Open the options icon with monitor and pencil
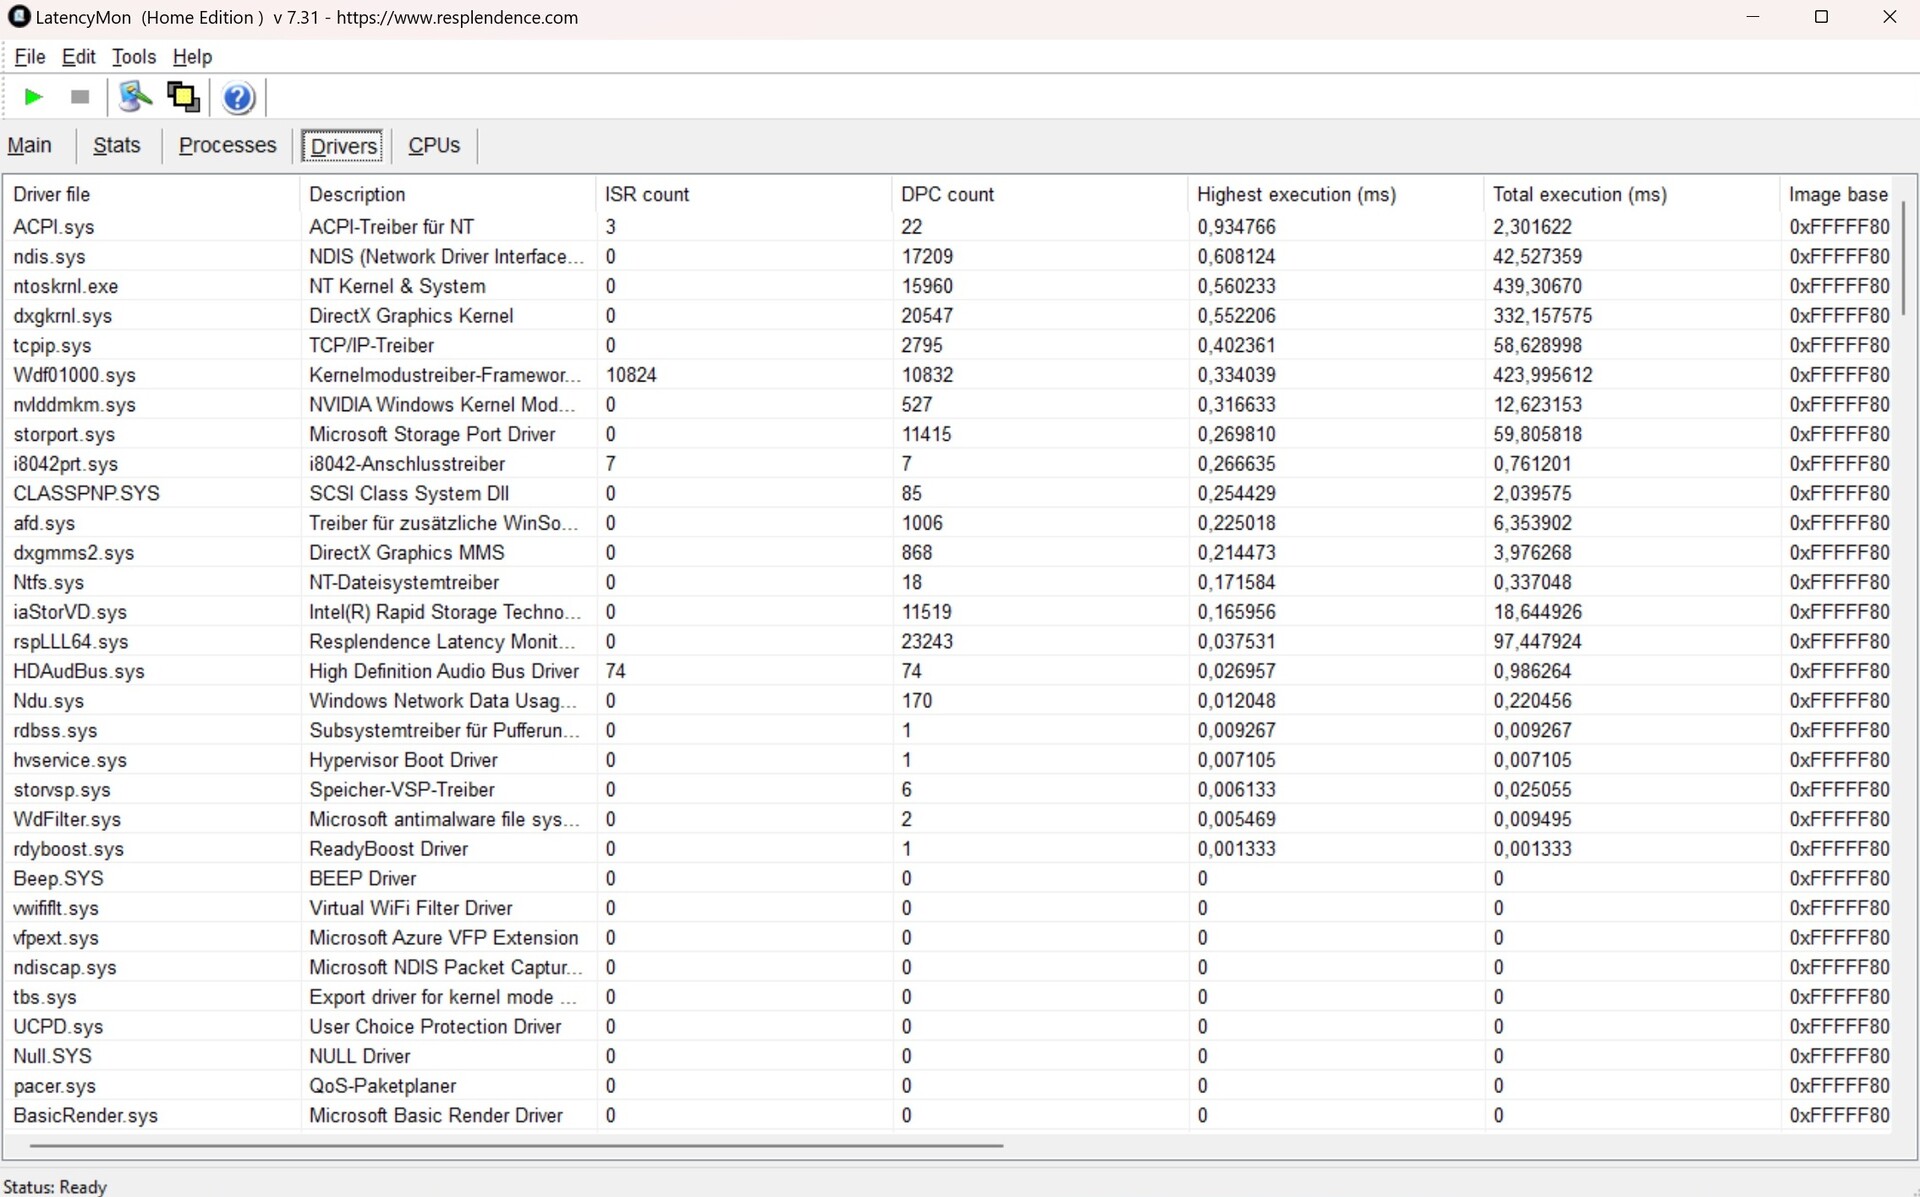 tap(135, 97)
